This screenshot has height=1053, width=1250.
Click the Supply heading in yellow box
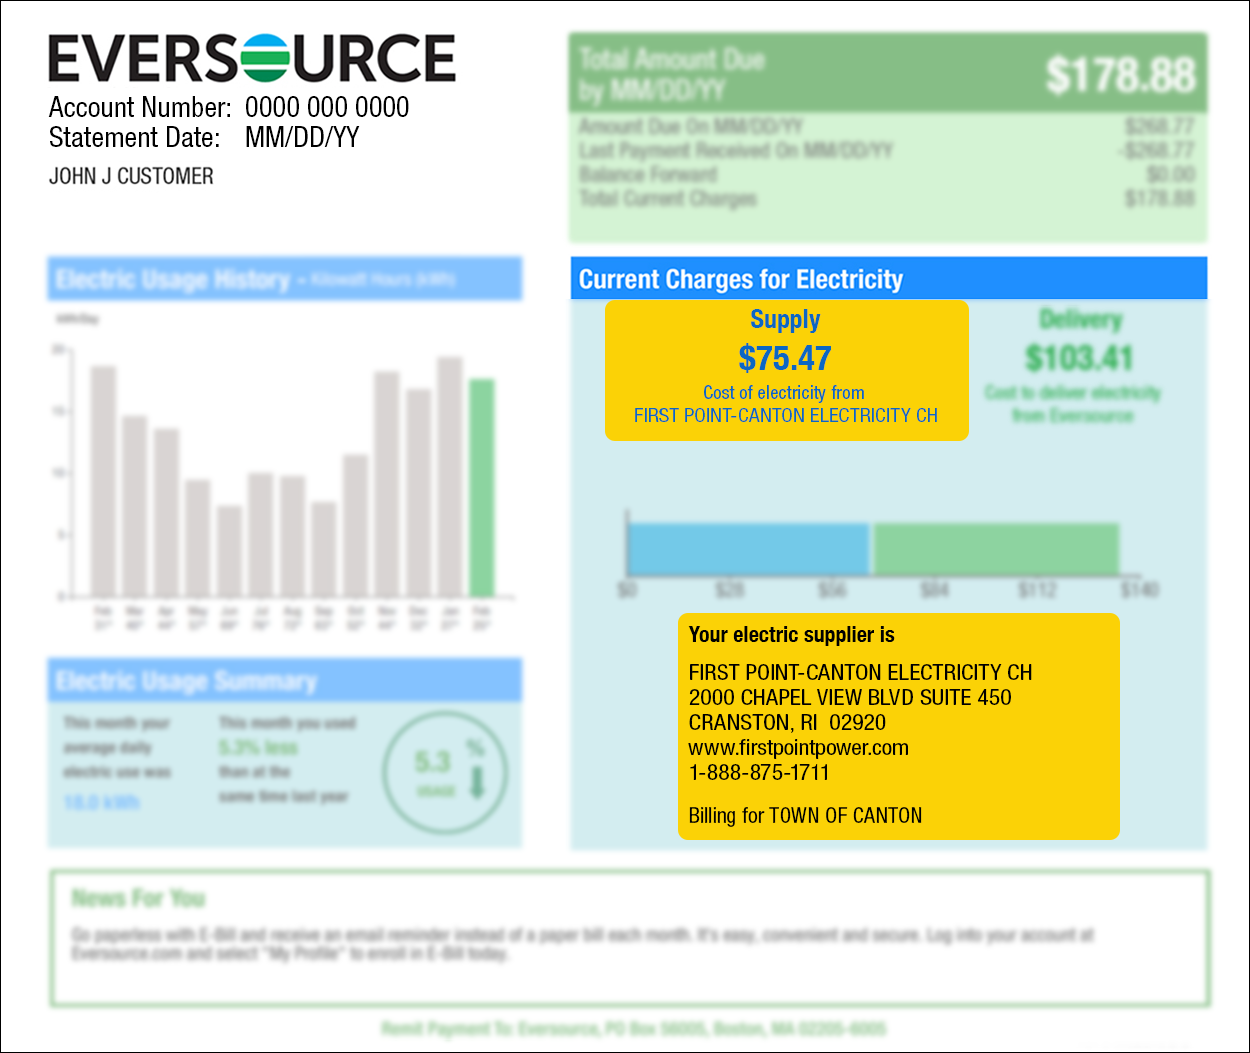pos(785,320)
